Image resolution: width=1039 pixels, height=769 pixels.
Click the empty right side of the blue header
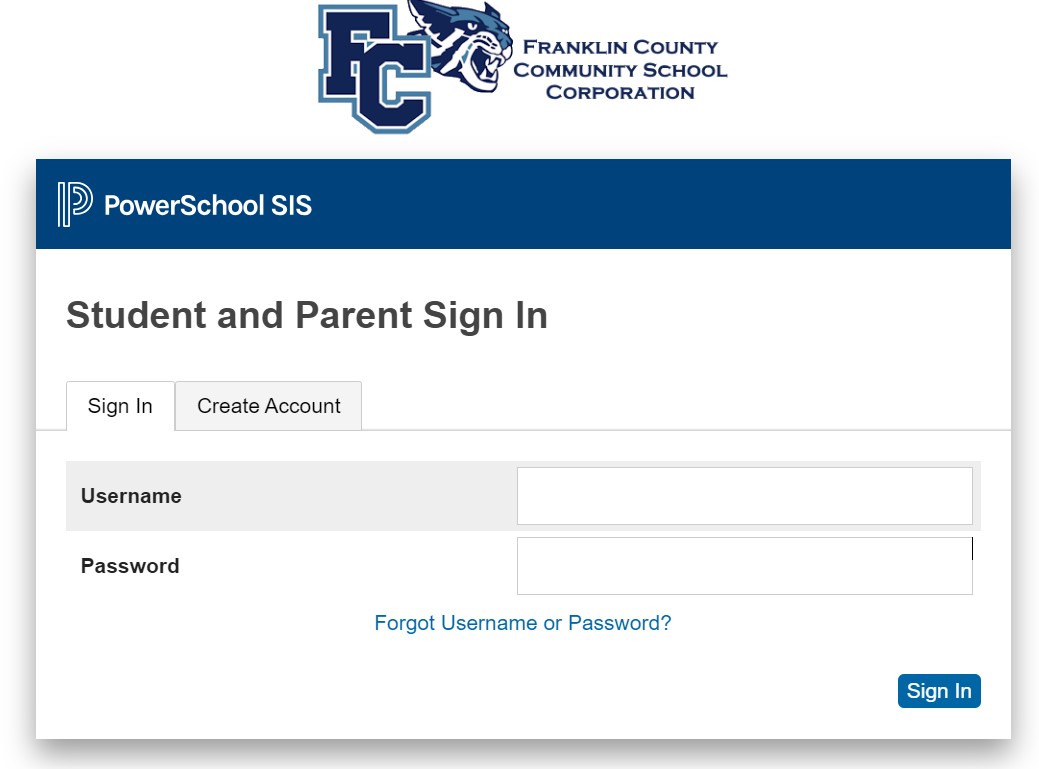coord(750,204)
